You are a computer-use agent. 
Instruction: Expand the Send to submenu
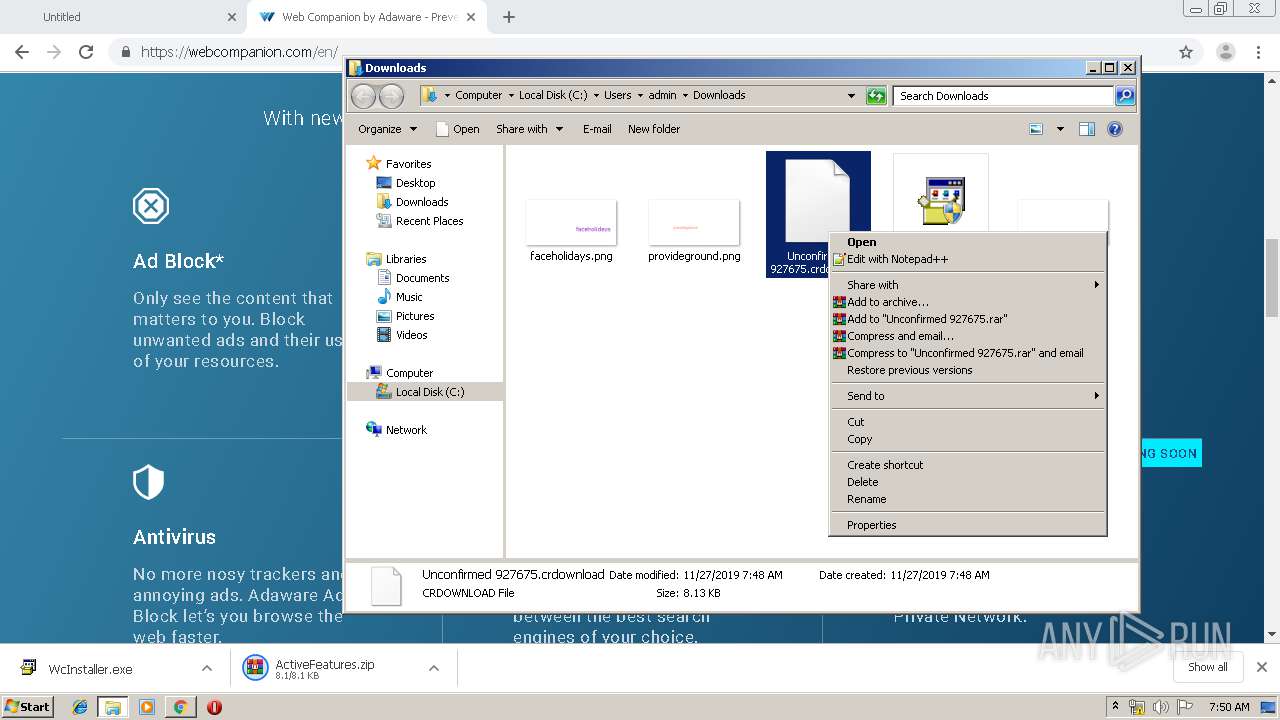(x=968, y=396)
